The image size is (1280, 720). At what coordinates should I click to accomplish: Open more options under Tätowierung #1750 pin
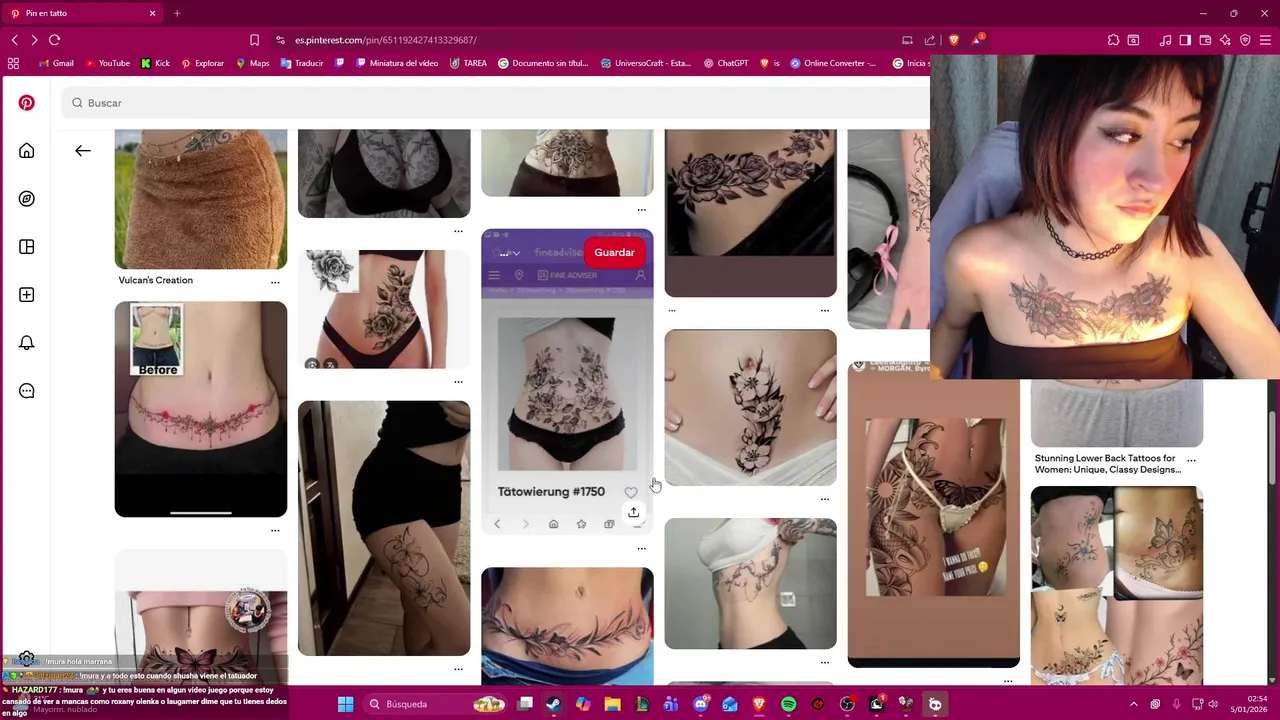pyautogui.click(x=642, y=549)
